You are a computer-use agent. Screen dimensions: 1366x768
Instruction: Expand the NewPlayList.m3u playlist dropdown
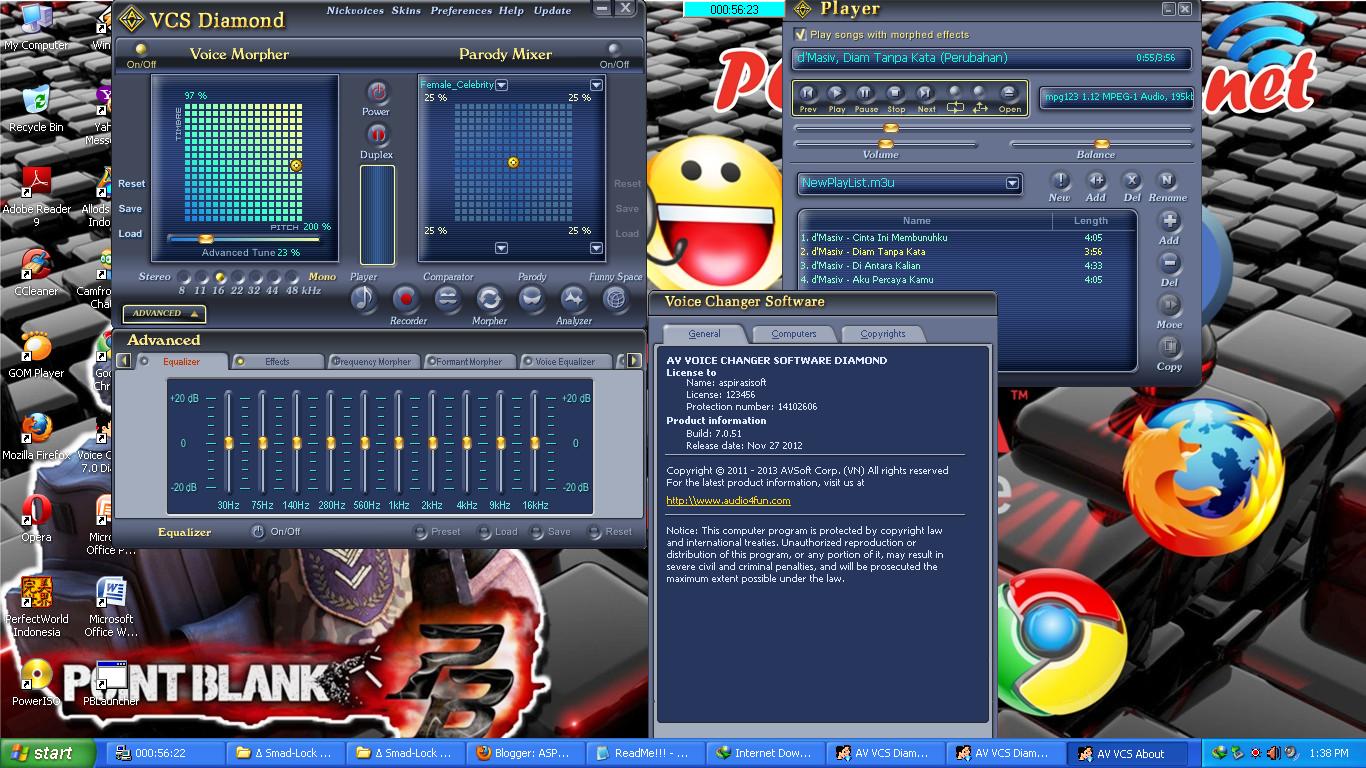pyautogui.click(x=1012, y=183)
